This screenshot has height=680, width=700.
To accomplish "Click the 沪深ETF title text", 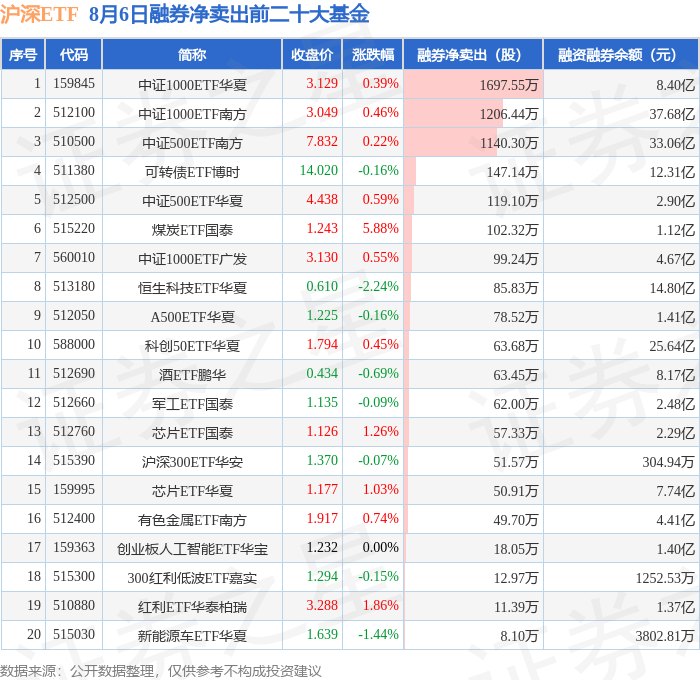I will point(39,14).
